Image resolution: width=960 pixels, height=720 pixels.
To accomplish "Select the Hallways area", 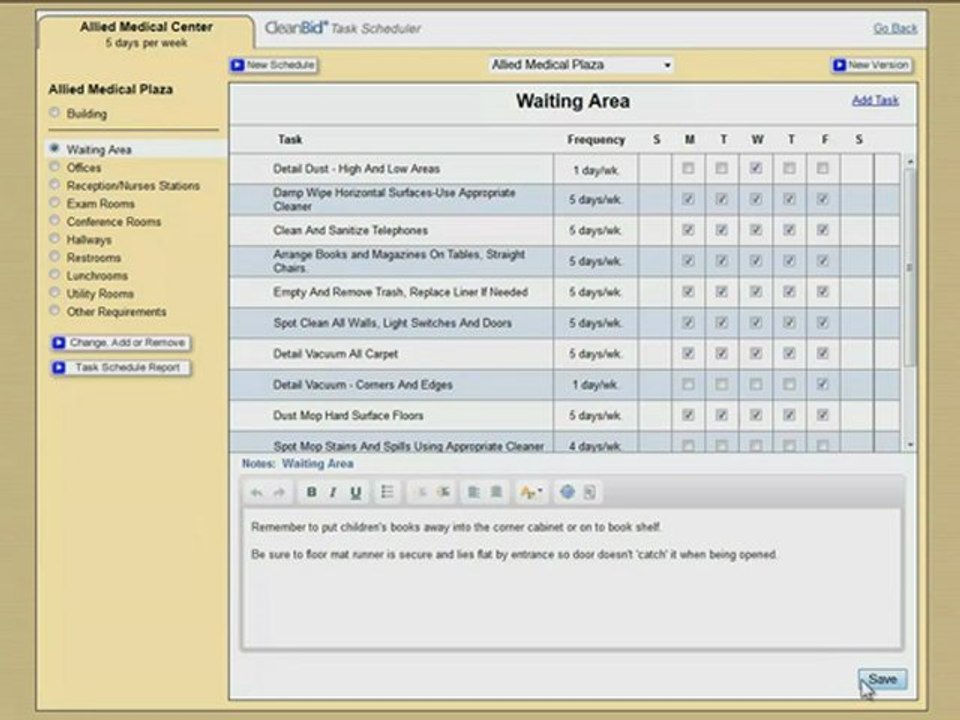I will coord(54,238).
